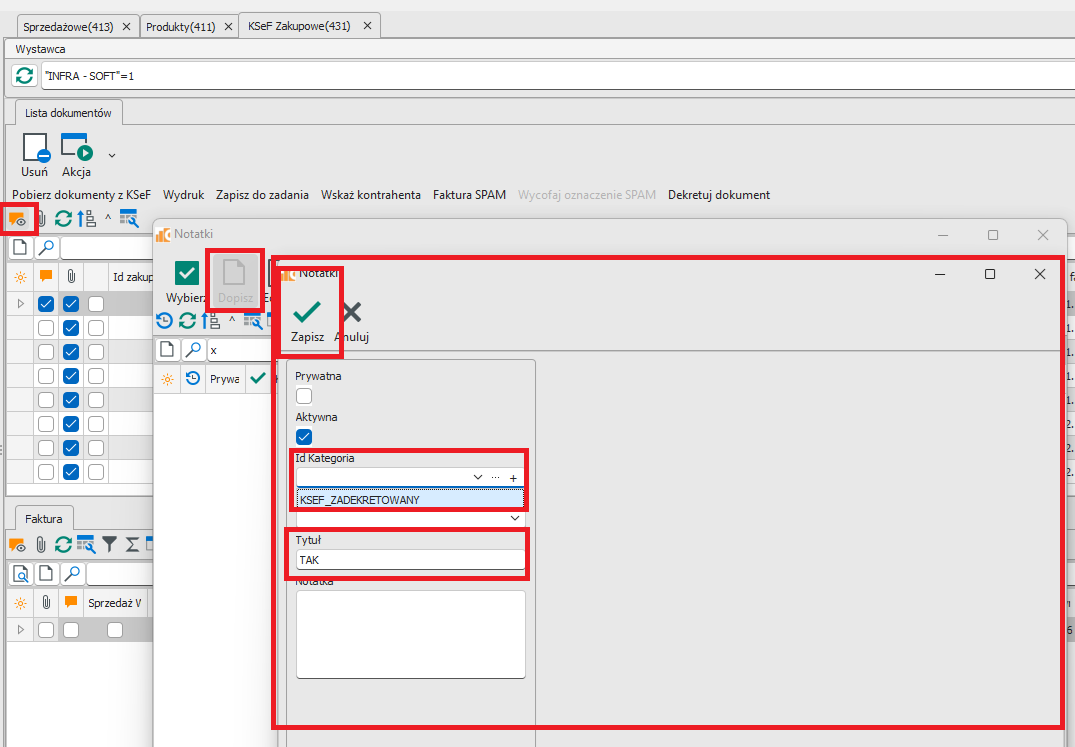Image resolution: width=1075 pixels, height=747 pixels.
Task: Enable the Prywatna checkbox
Action: 304,396
